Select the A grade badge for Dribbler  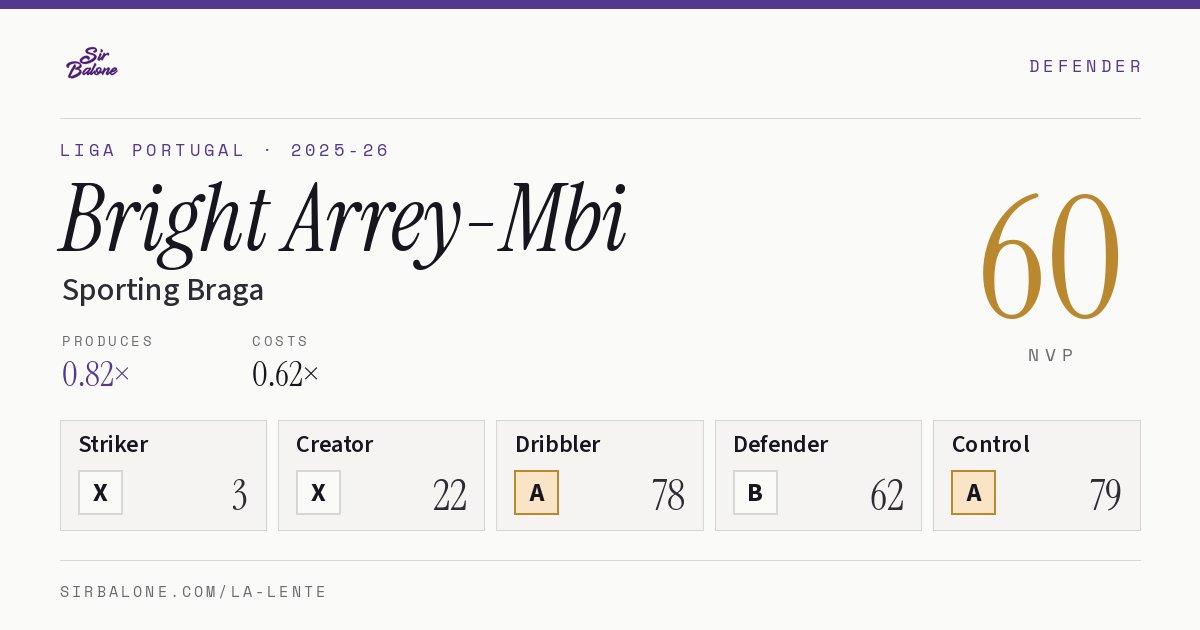(537, 492)
